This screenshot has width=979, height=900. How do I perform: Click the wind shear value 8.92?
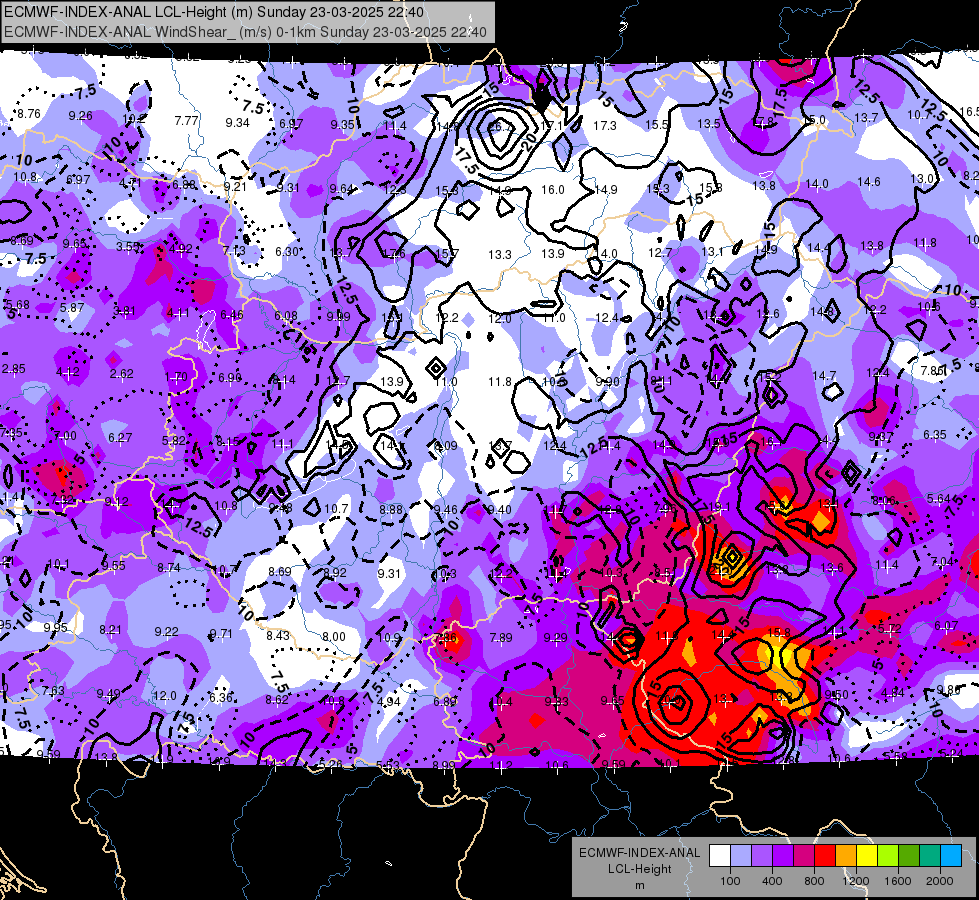[335, 572]
